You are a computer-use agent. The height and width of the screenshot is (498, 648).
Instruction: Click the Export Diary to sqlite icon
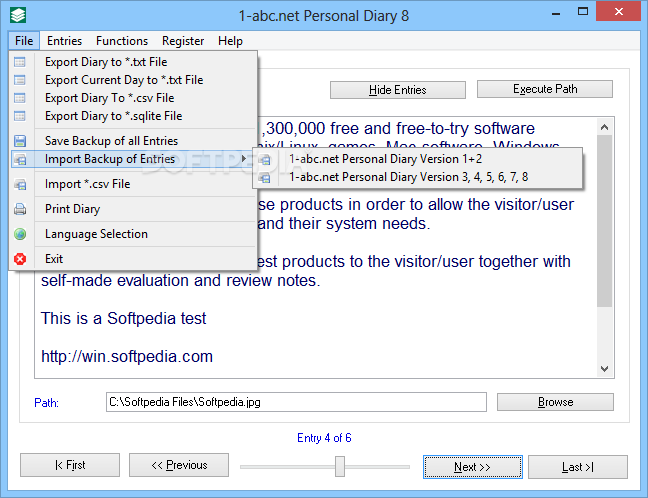click(20, 116)
